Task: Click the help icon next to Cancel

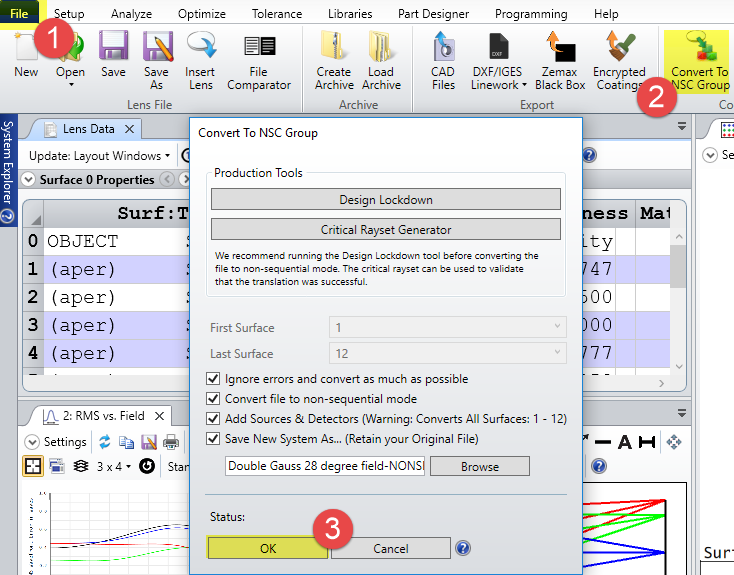Action: click(462, 548)
